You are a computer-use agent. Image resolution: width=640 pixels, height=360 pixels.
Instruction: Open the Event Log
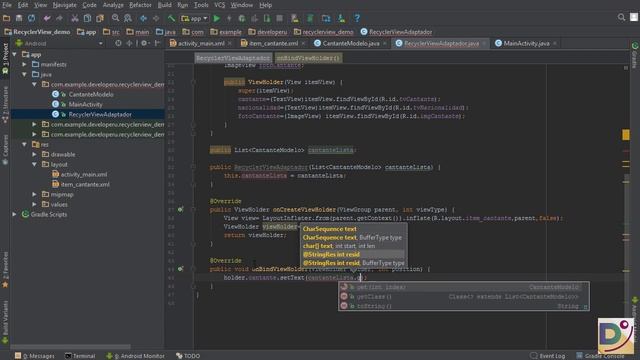pyautogui.click(x=548, y=356)
